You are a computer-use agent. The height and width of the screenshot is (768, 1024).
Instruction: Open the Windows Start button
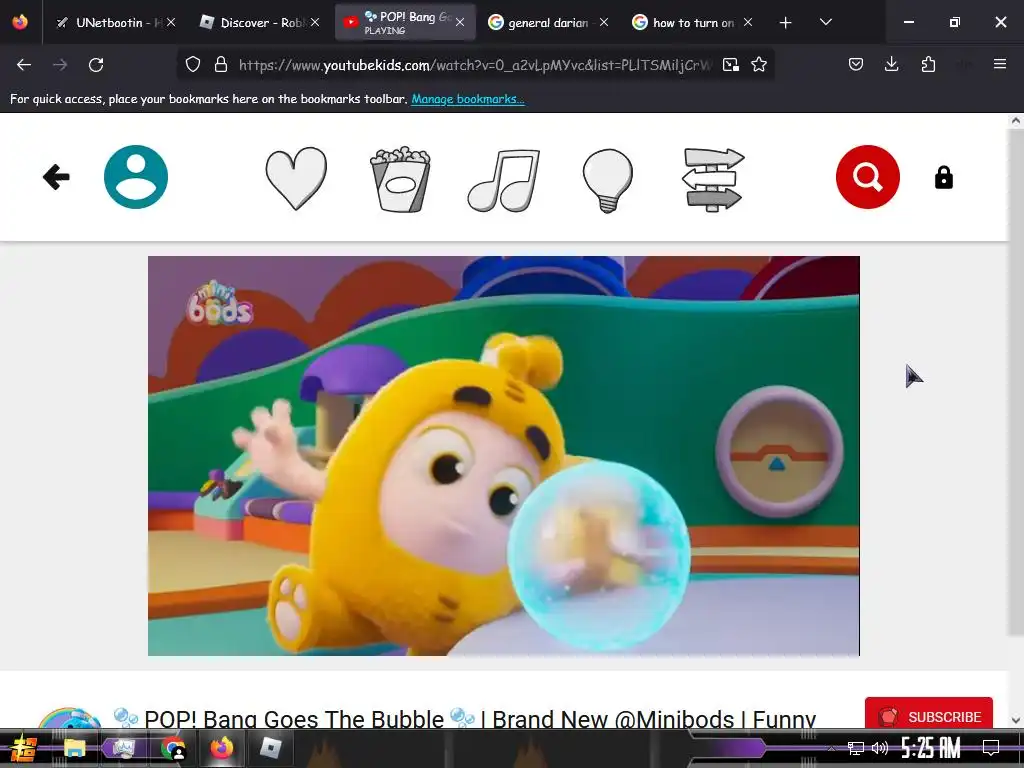[x=23, y=748]
